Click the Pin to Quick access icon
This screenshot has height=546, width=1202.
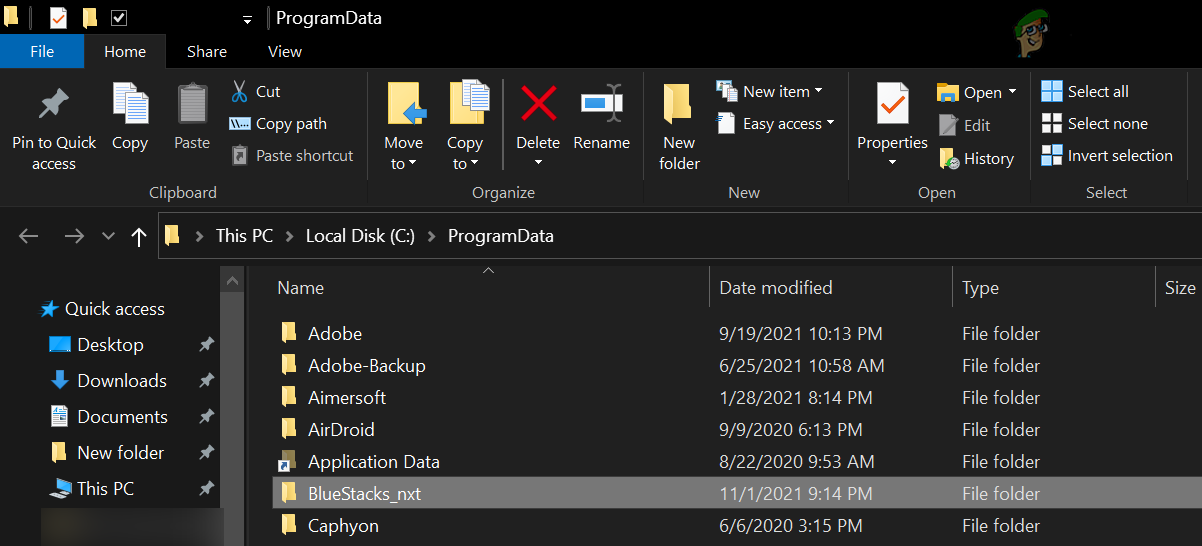tap(53, 105)
